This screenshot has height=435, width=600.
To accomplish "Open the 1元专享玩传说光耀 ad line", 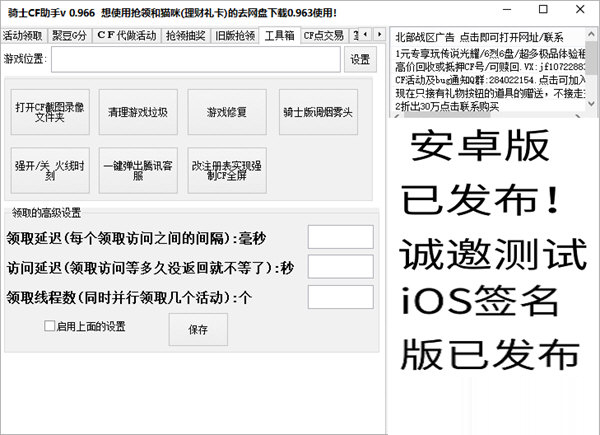I will coord(489,54).
